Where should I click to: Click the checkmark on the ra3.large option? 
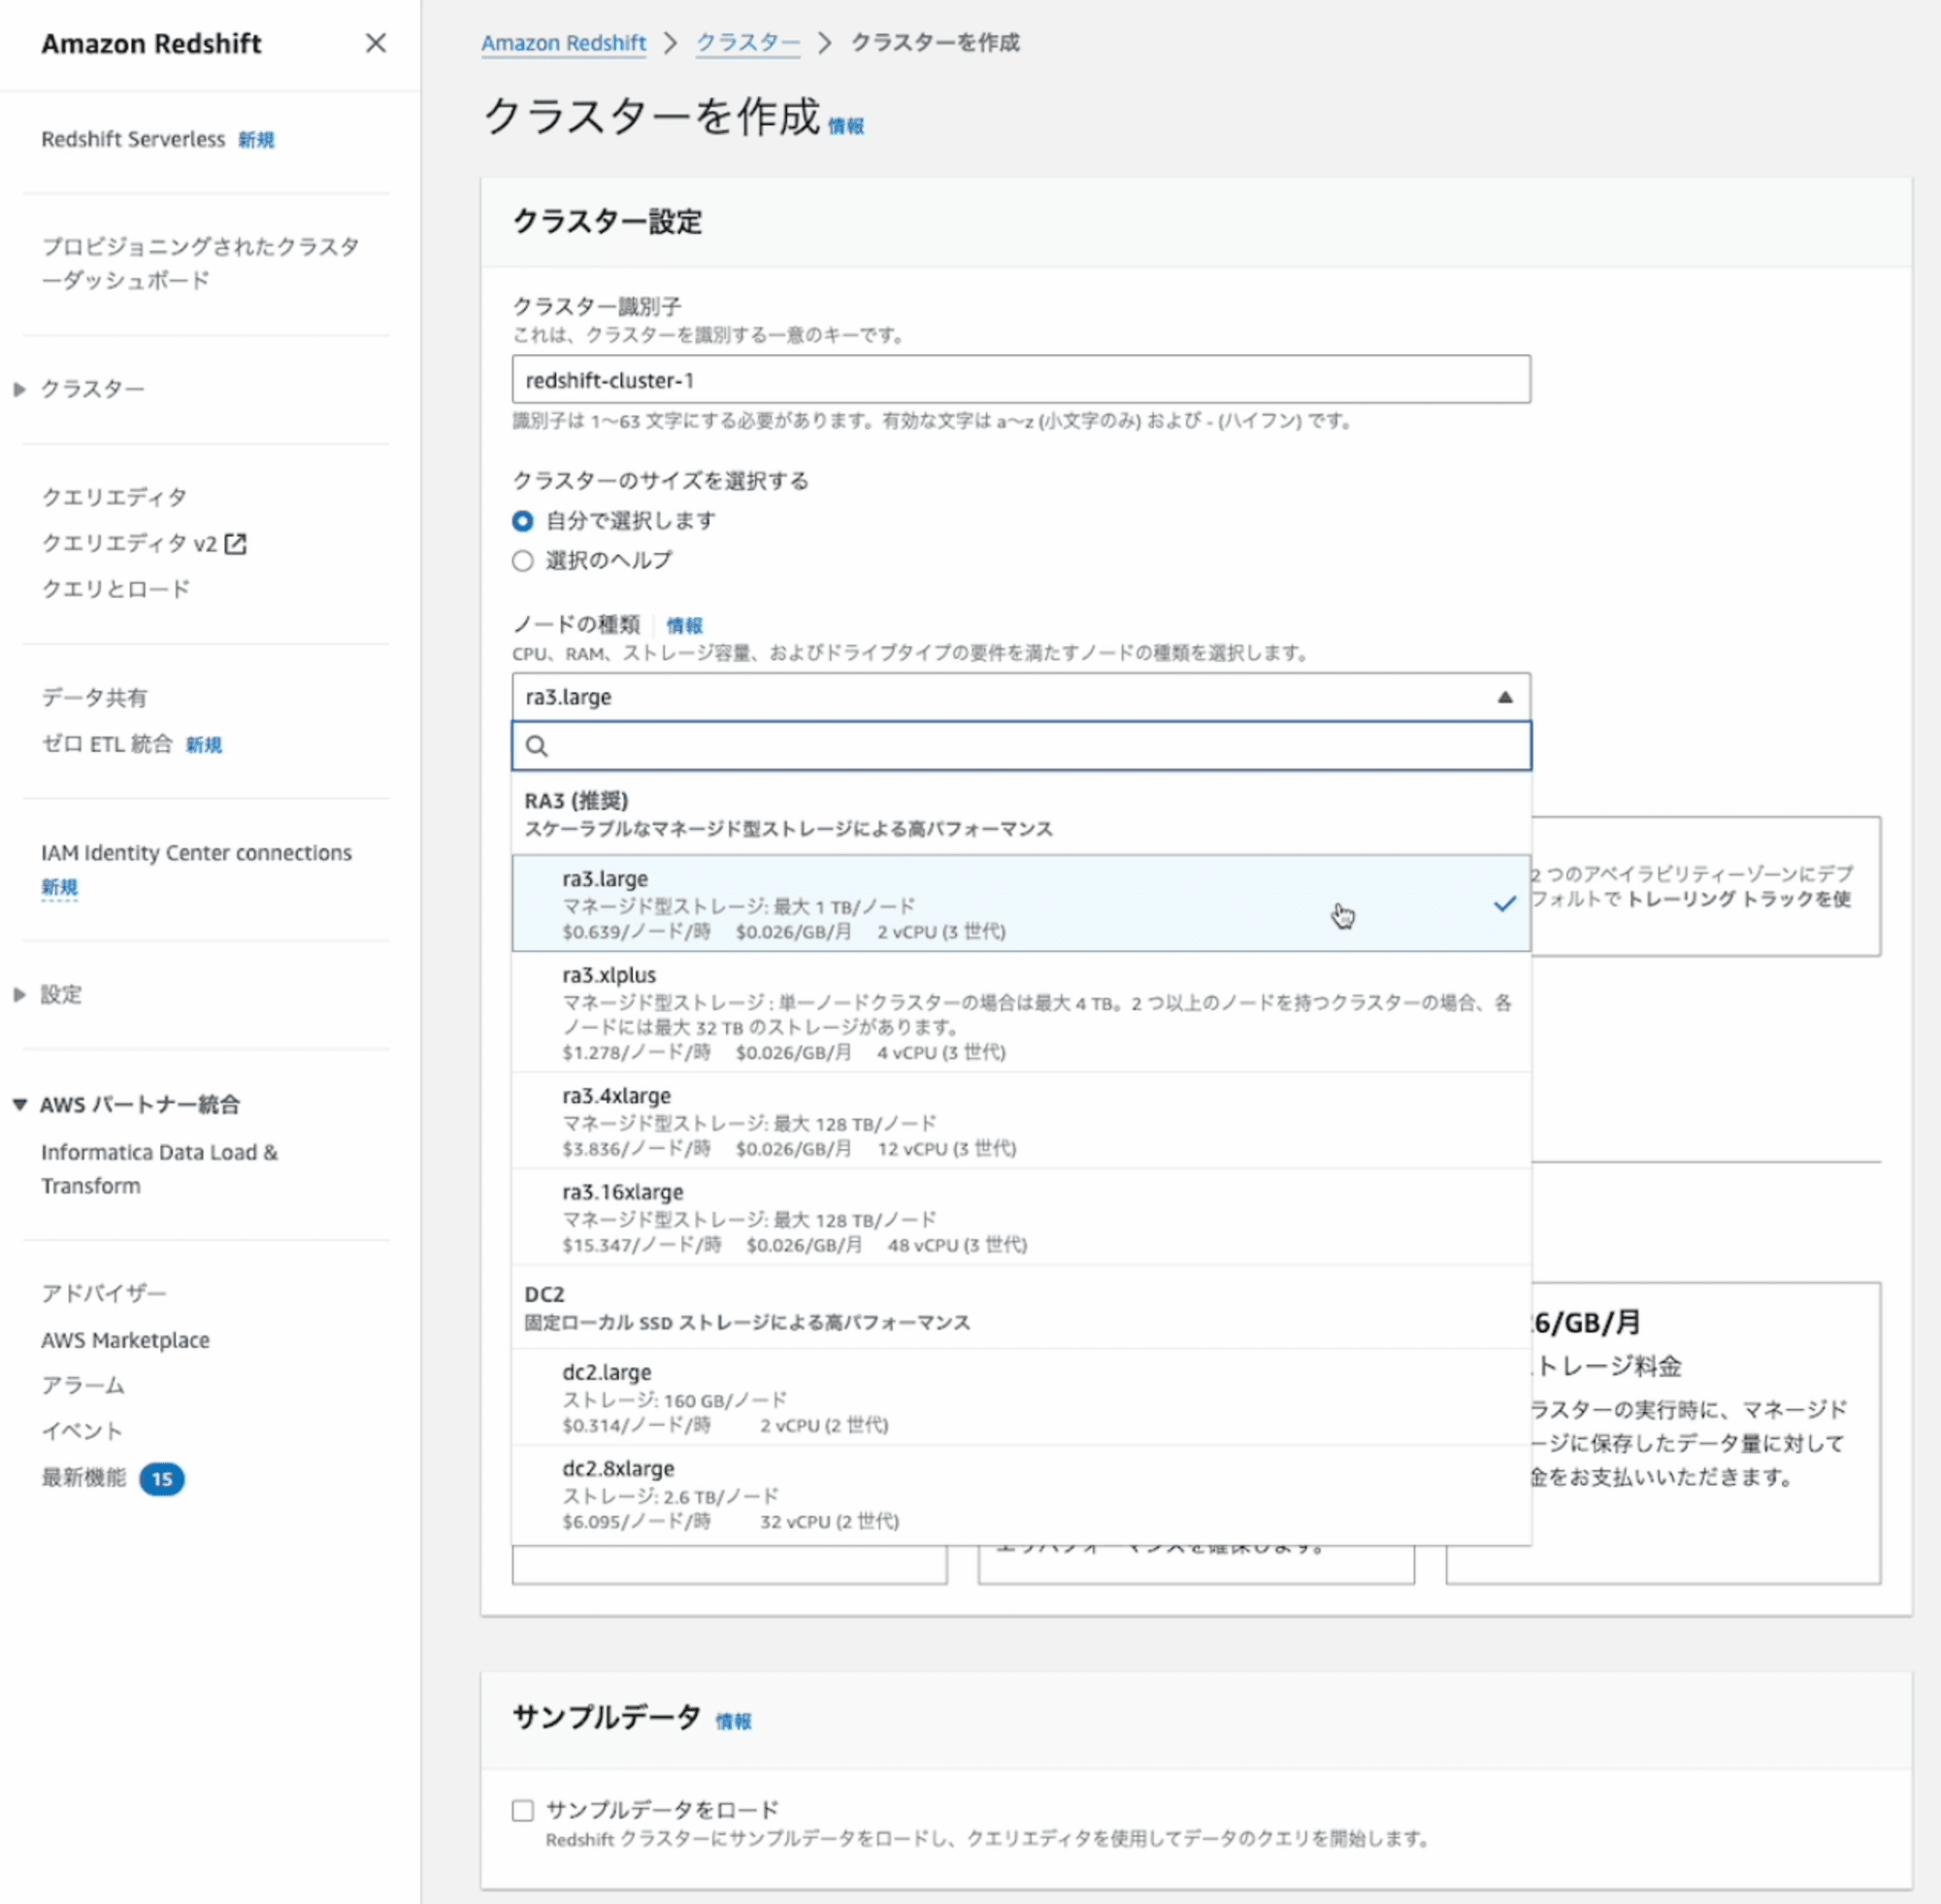[x=1504, y=904]
